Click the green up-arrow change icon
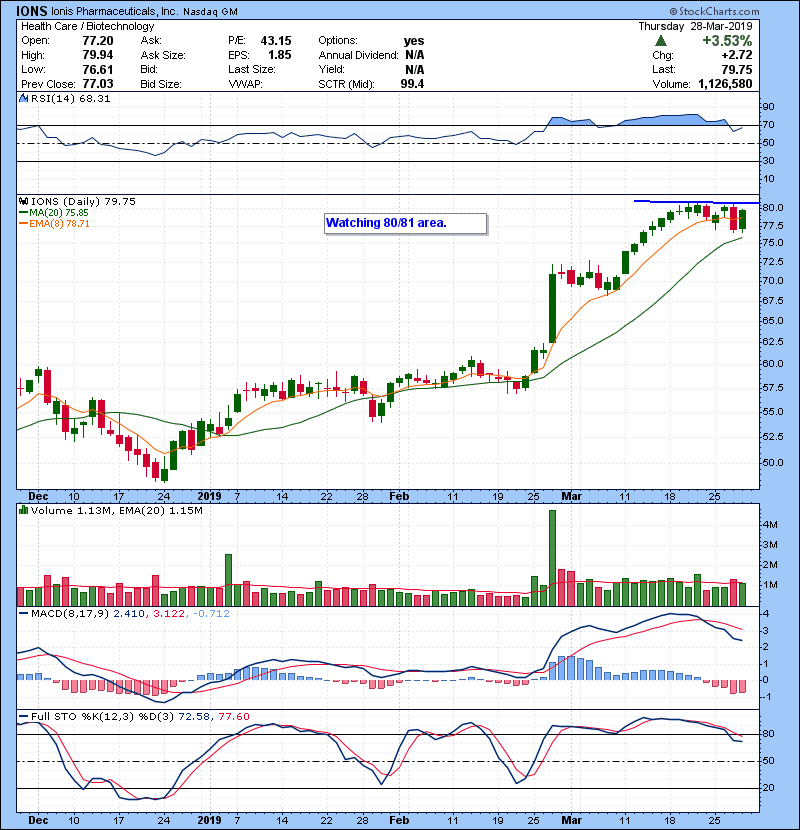 coord(661,40)
